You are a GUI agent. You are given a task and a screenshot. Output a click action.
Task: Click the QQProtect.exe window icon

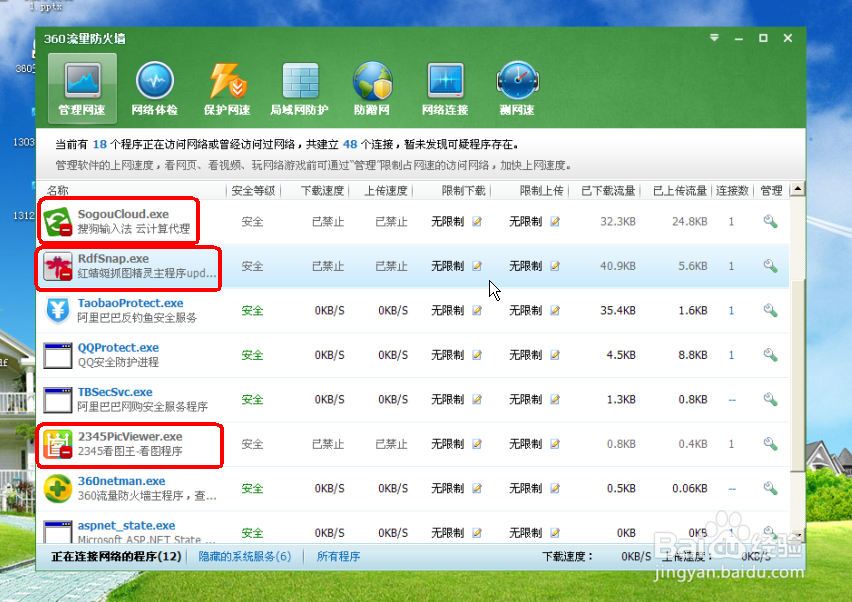pyautogui.click(x=58, y=355)
